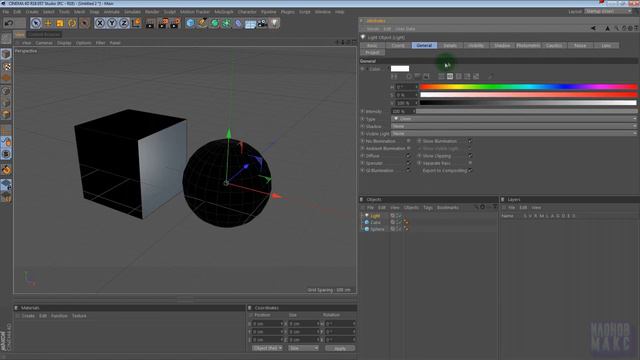Switch to the Basic attribute tab
This screenshot has height=360, width=640.
372,45
